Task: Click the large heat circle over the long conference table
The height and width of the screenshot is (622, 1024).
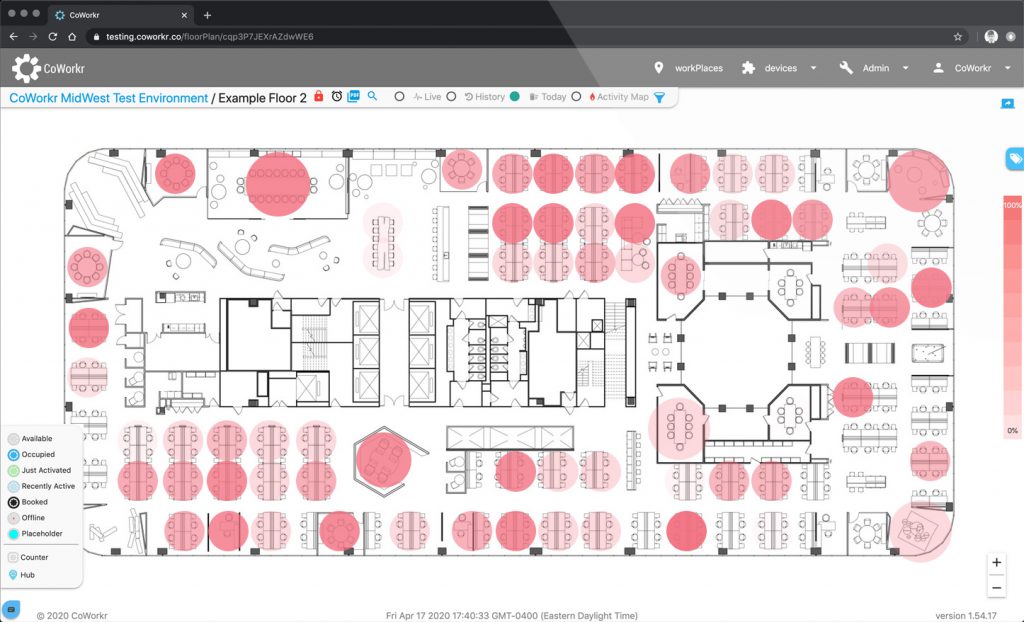Action: tap(278, 185)
